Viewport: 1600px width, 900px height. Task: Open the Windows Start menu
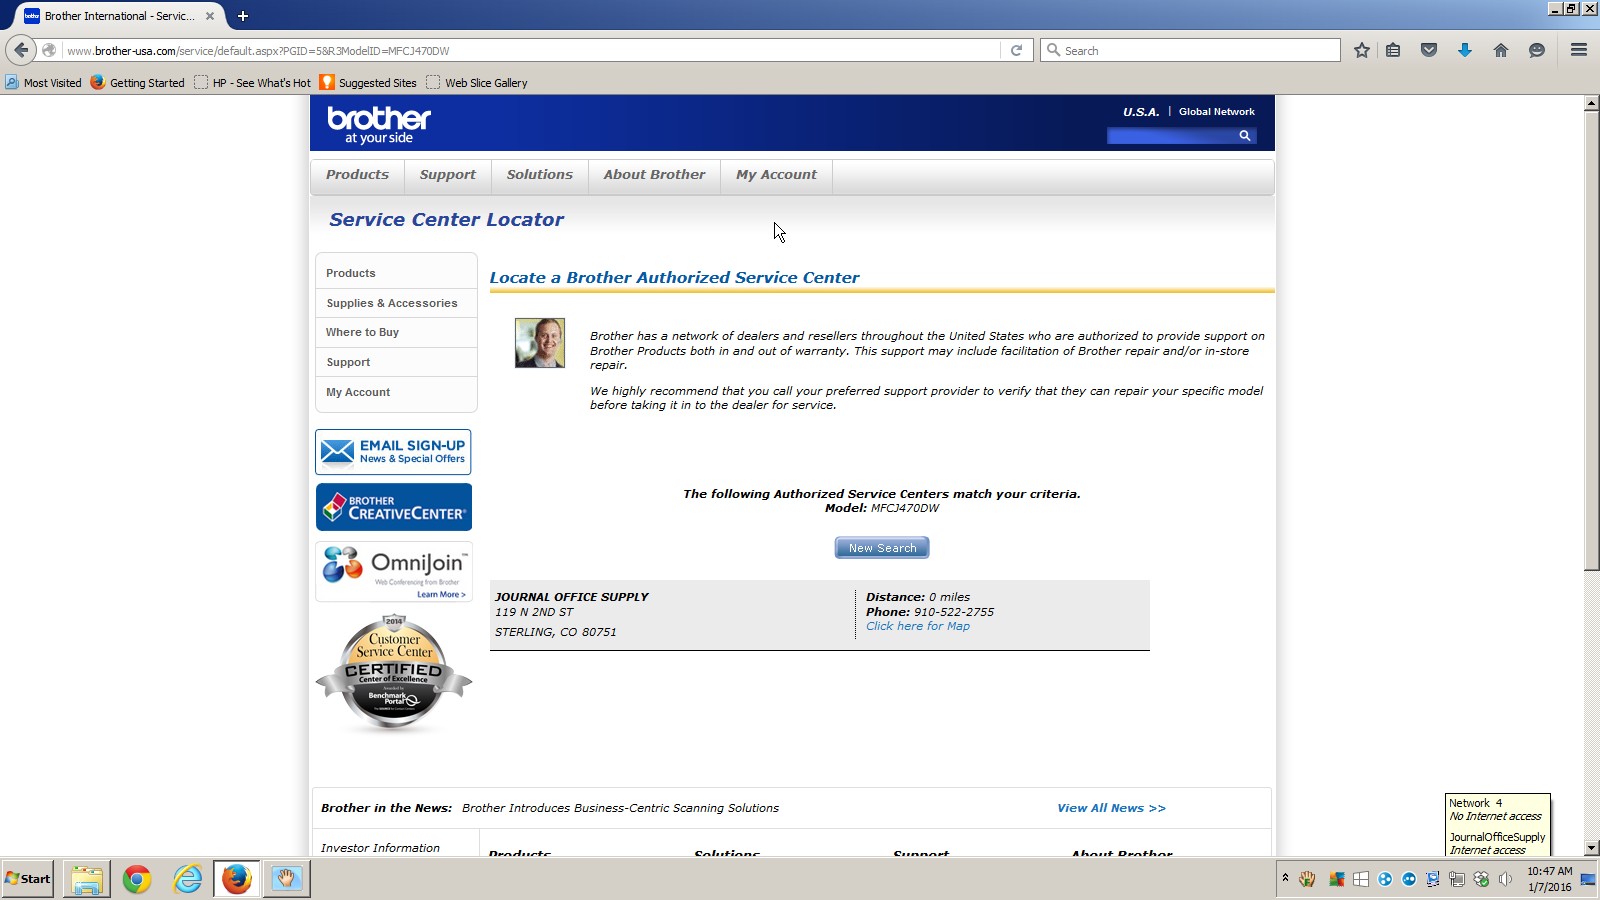[28, 879]
